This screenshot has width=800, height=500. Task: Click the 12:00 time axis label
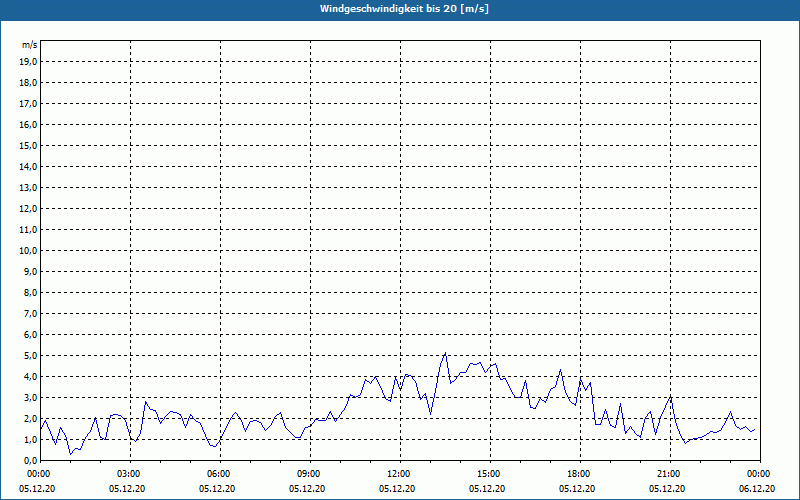399,474
